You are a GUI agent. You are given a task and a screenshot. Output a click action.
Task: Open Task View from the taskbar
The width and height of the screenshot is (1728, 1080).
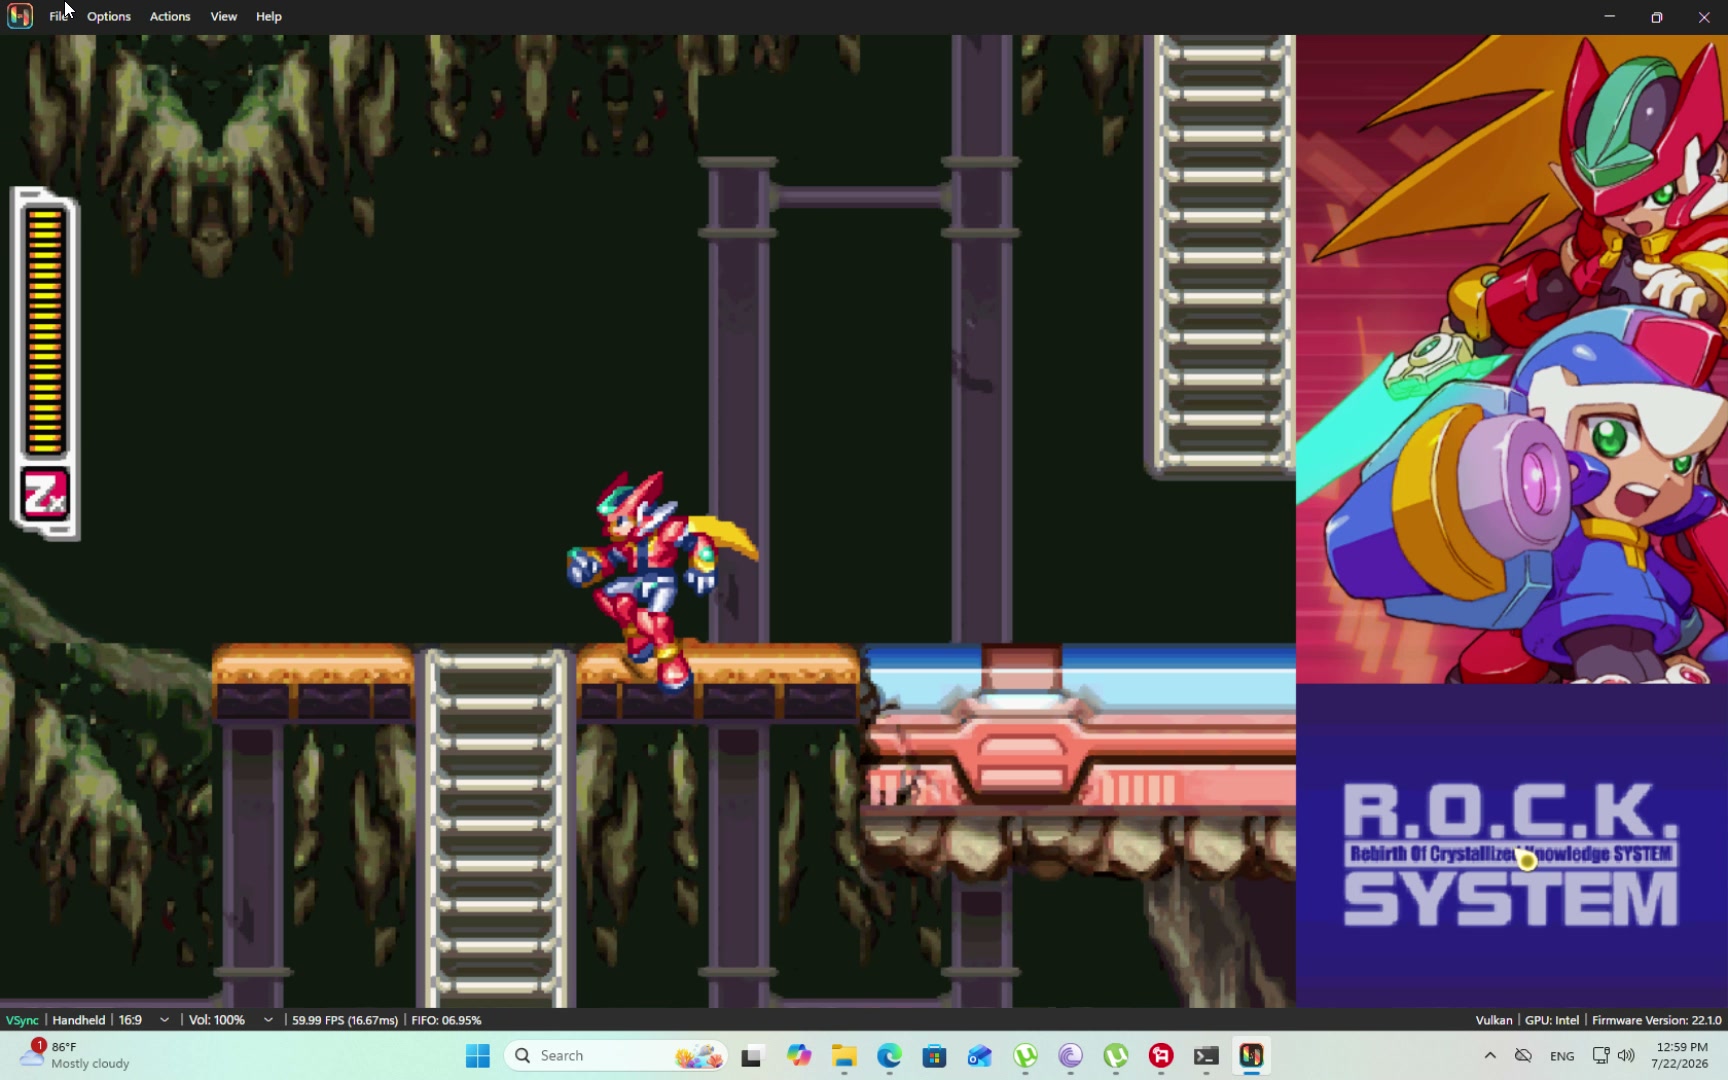point(752,1056)
